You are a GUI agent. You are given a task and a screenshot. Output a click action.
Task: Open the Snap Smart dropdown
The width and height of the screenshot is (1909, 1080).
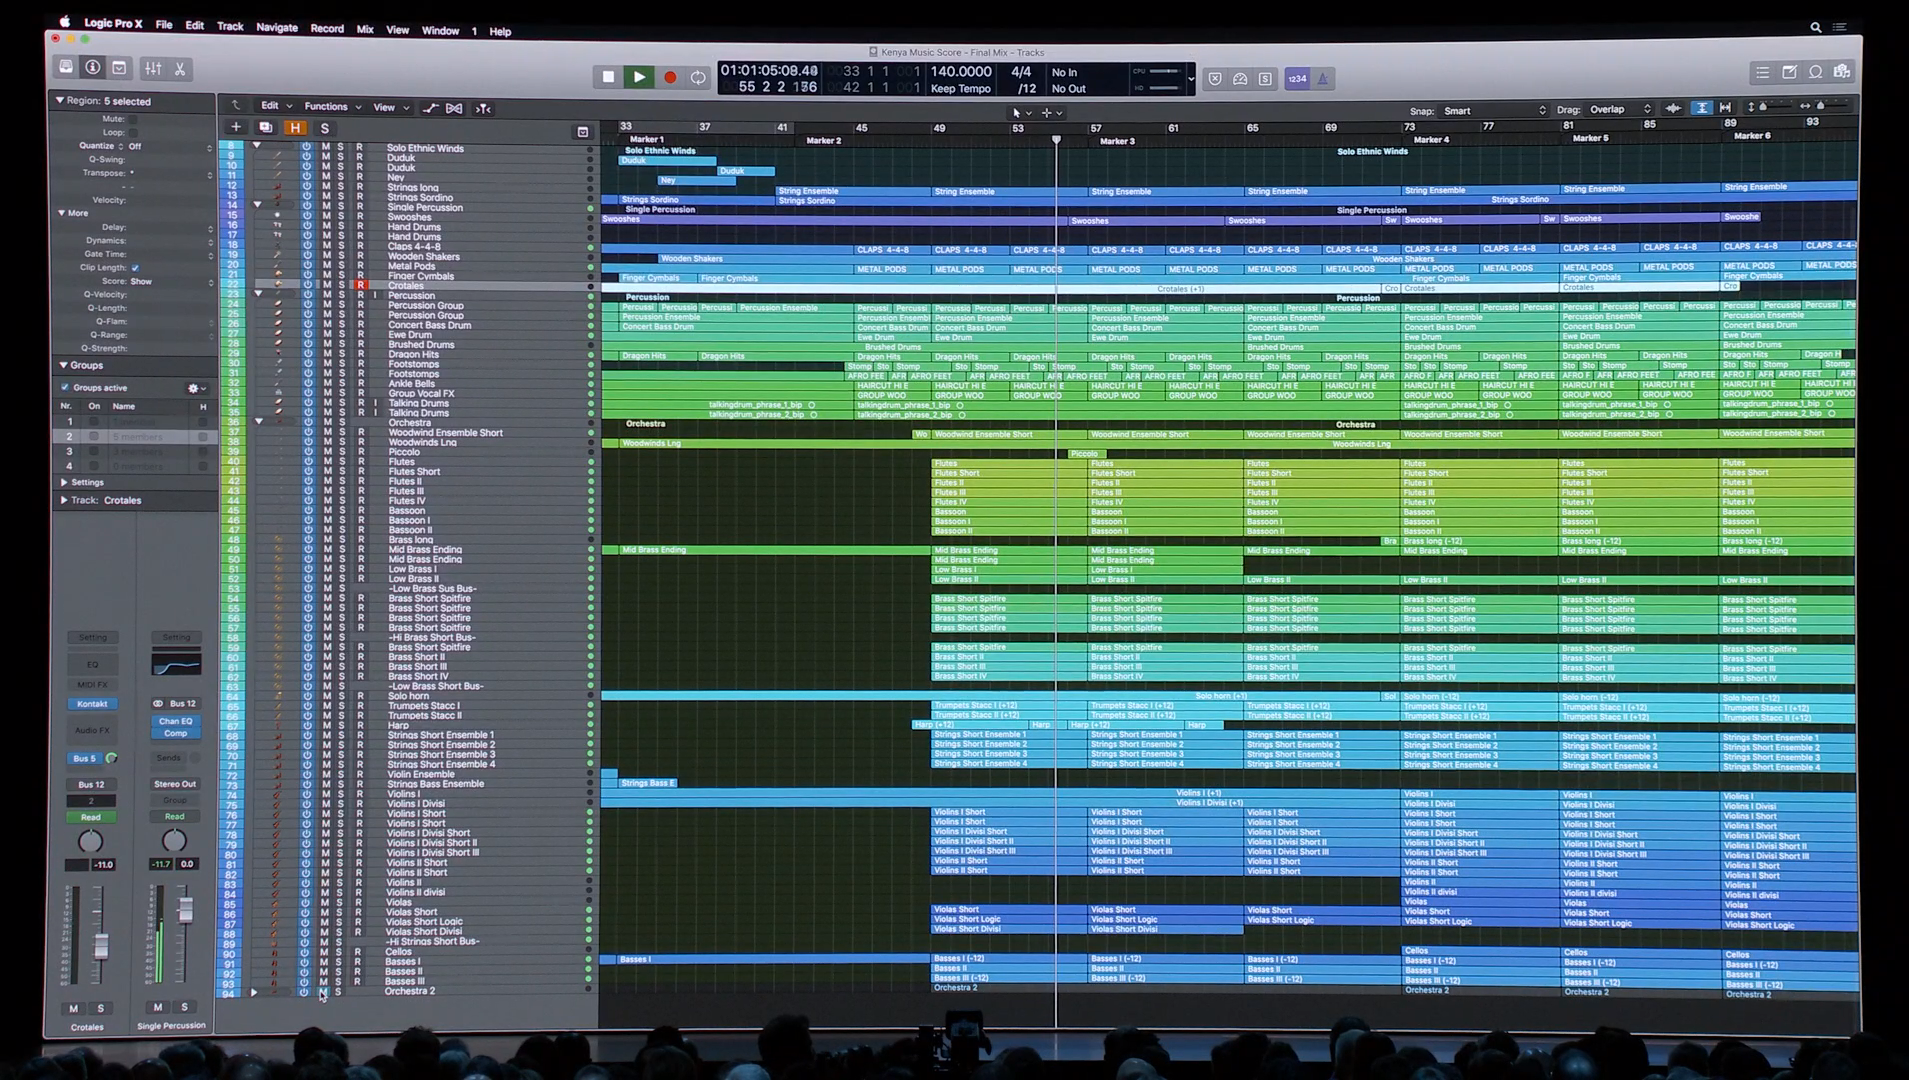(1494, 110)
